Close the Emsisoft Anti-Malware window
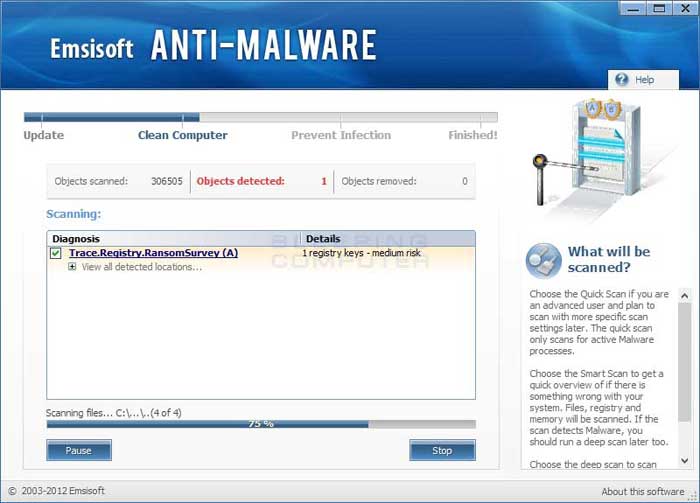Screen dimensions: 700x503 [x=685, y=8]
